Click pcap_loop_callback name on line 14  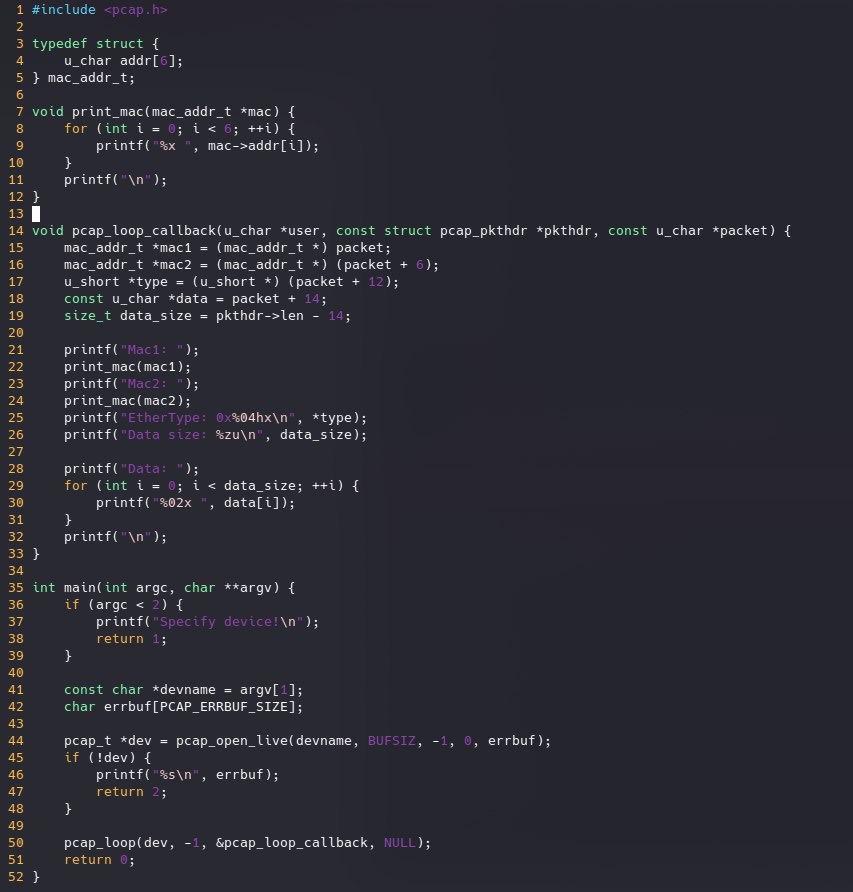click(143, 231)
